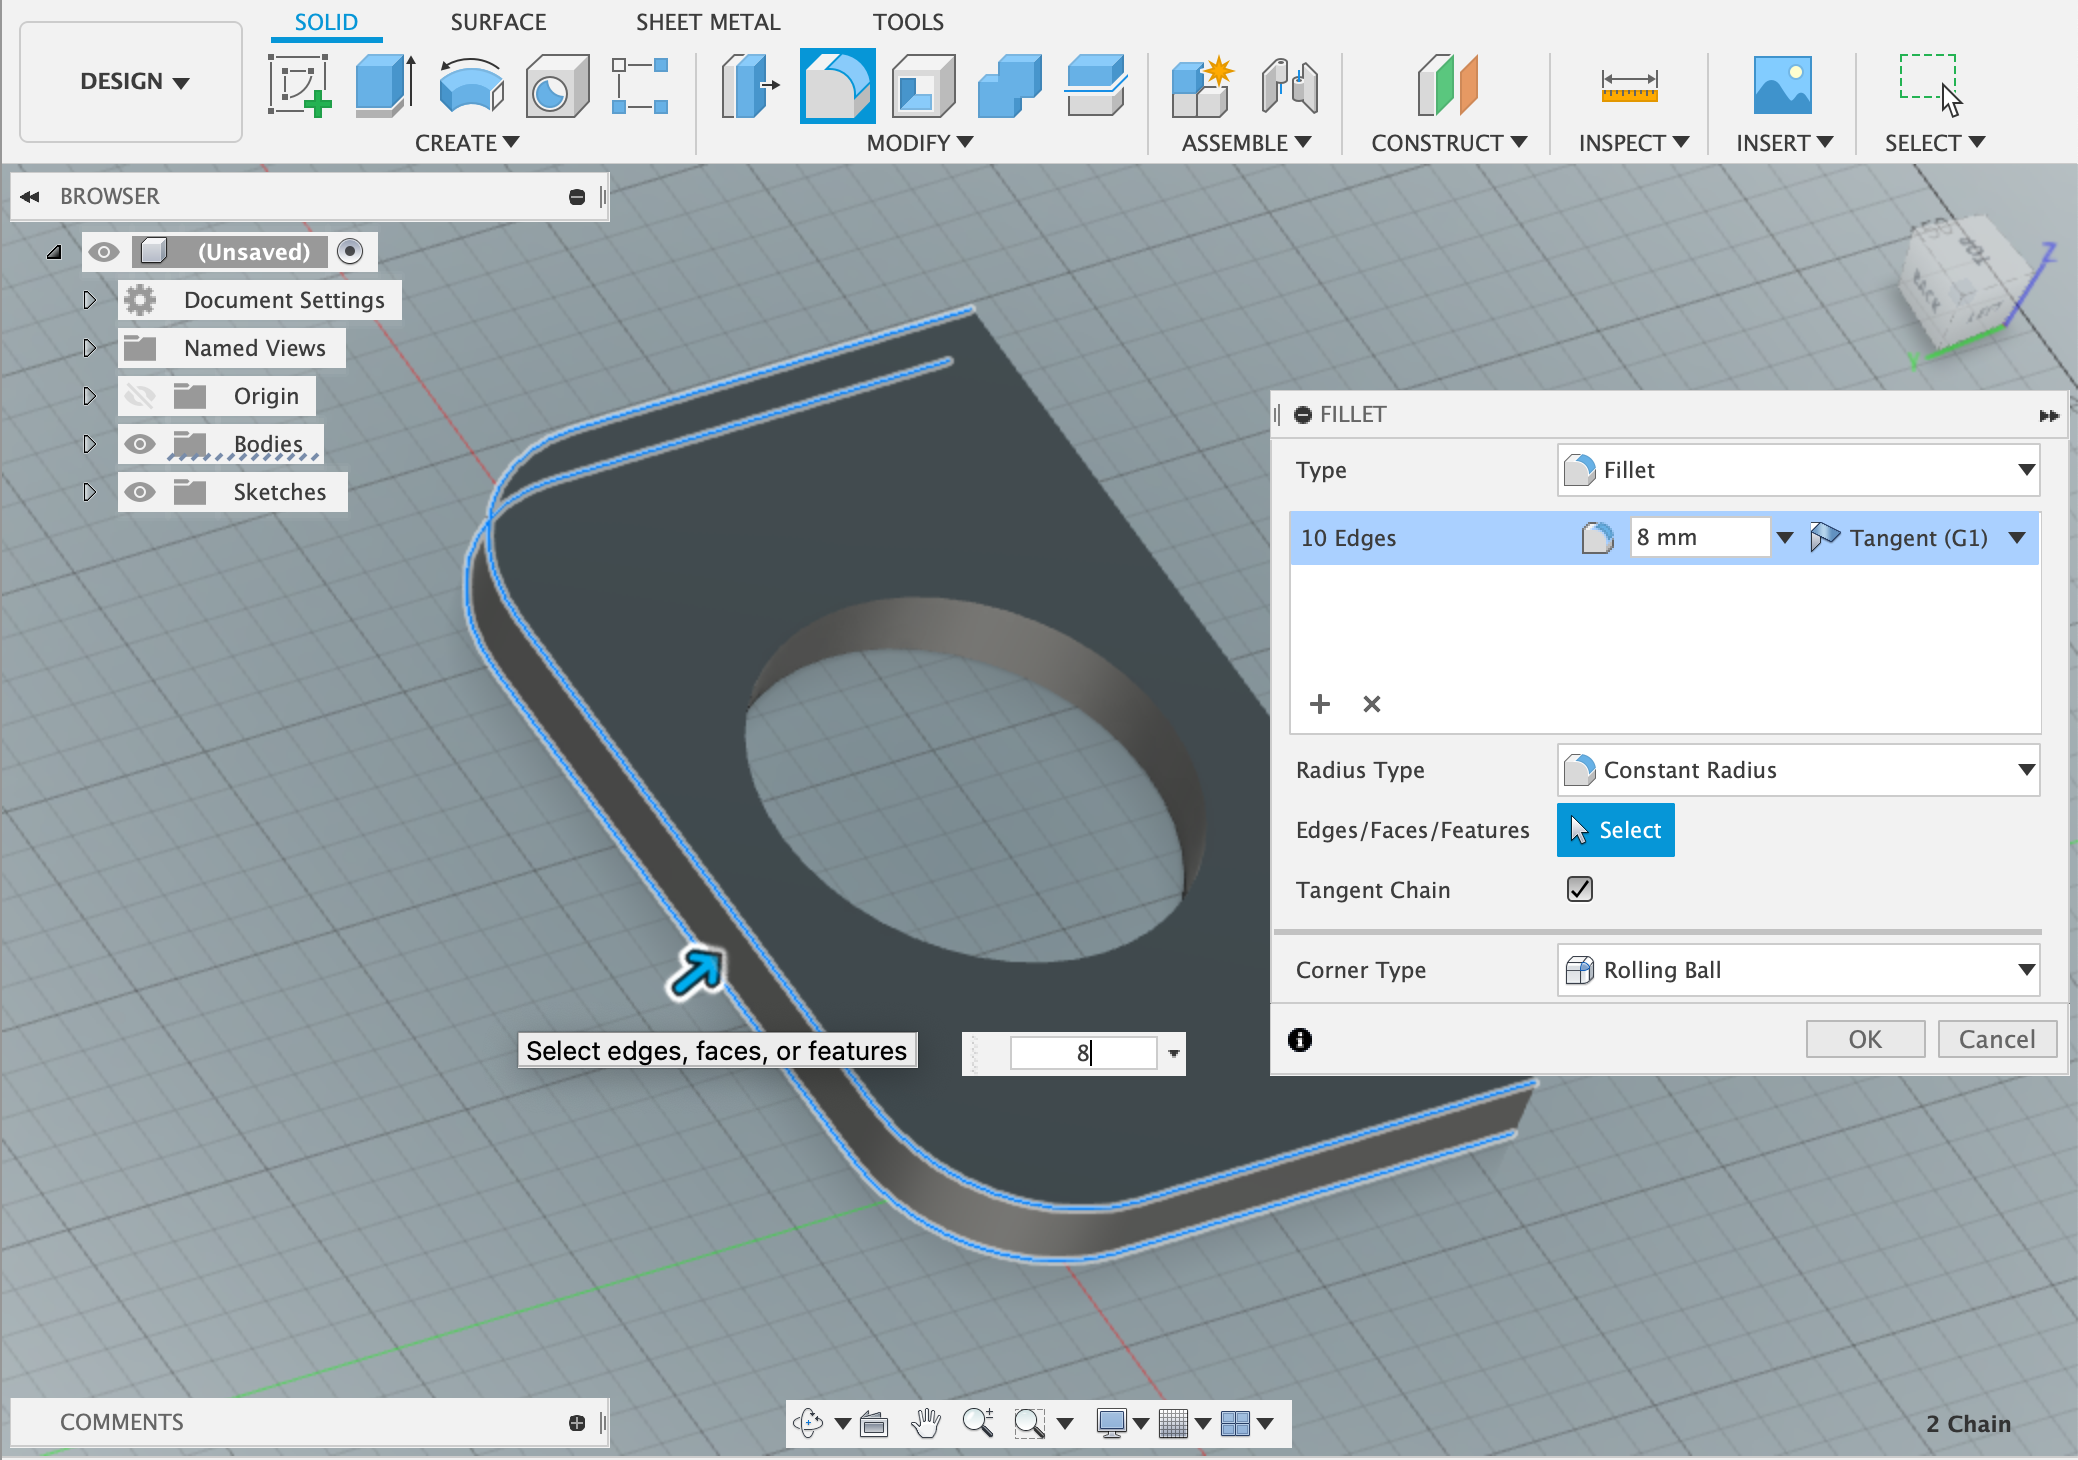The height and width of the screenshot is (1460, 2078).
Task: Click the Create Sketch tool icon
Action: (x=299, y=86)
